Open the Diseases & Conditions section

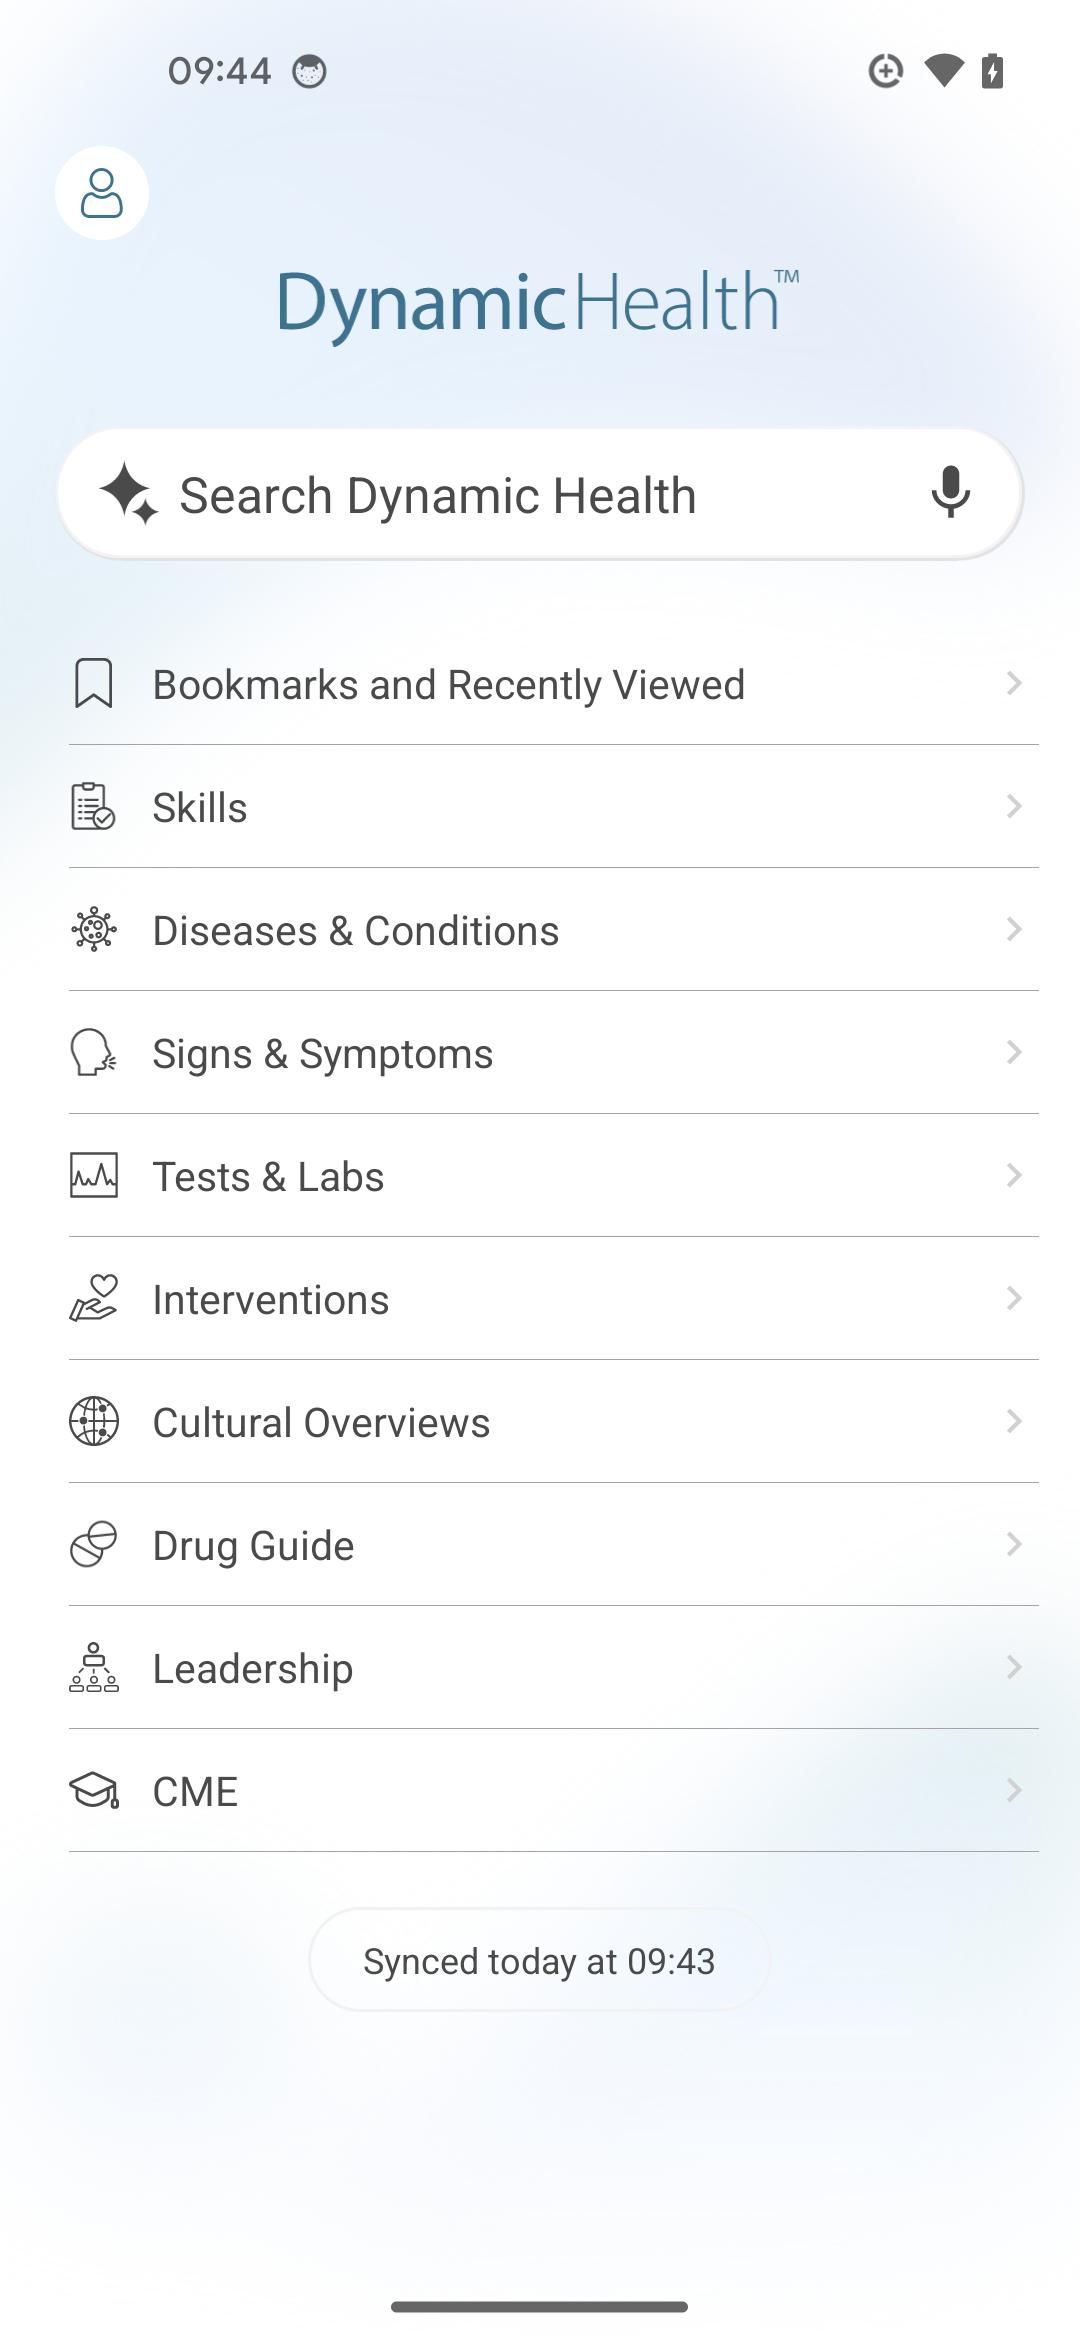coord(356,931)
